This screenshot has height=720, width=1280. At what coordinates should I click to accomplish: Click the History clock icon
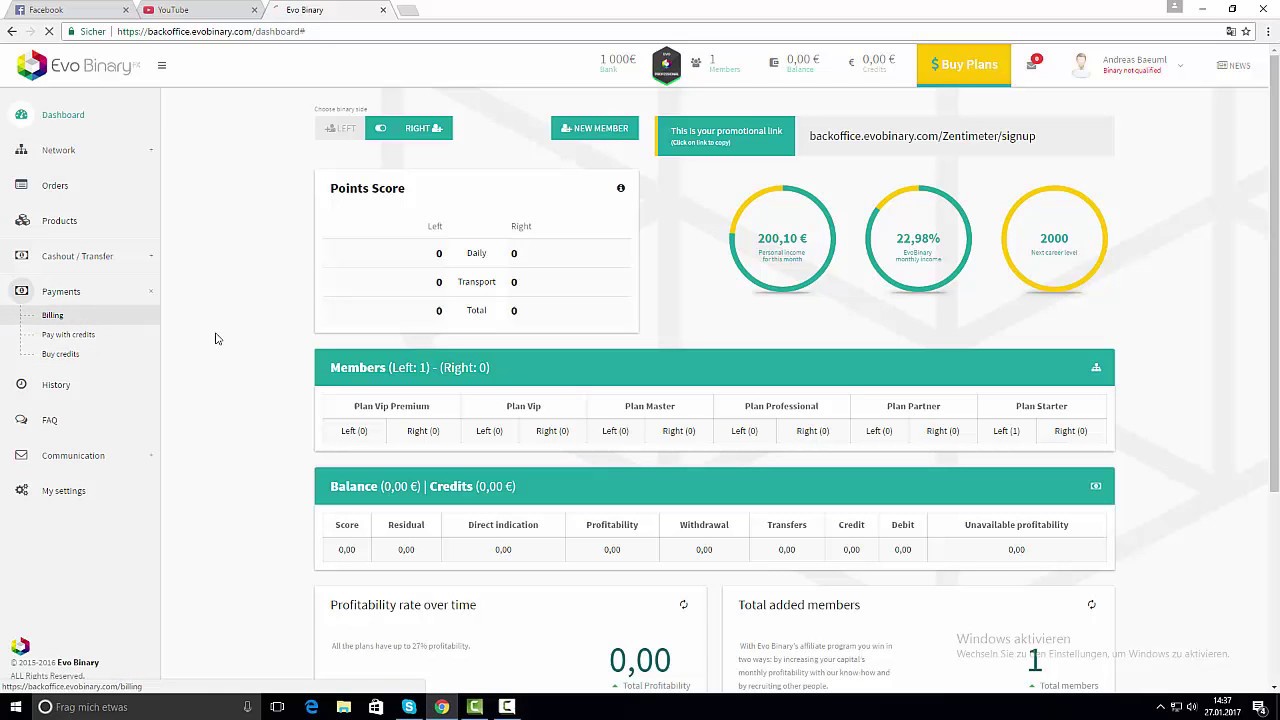[21, 384]
